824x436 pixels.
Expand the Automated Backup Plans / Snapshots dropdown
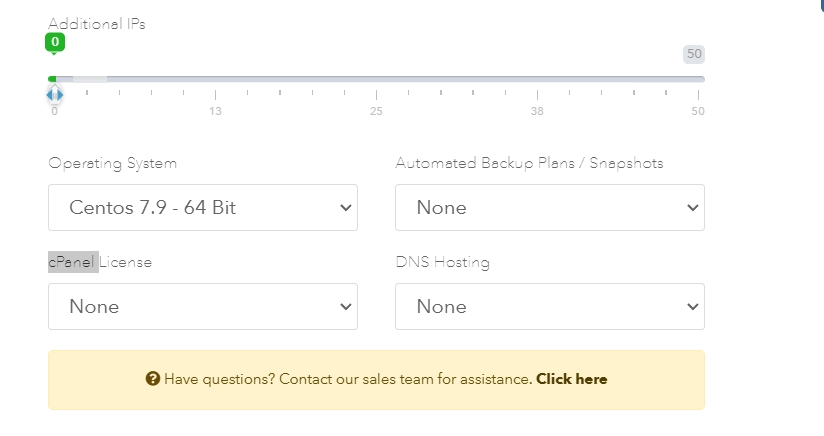click(550, 208)
